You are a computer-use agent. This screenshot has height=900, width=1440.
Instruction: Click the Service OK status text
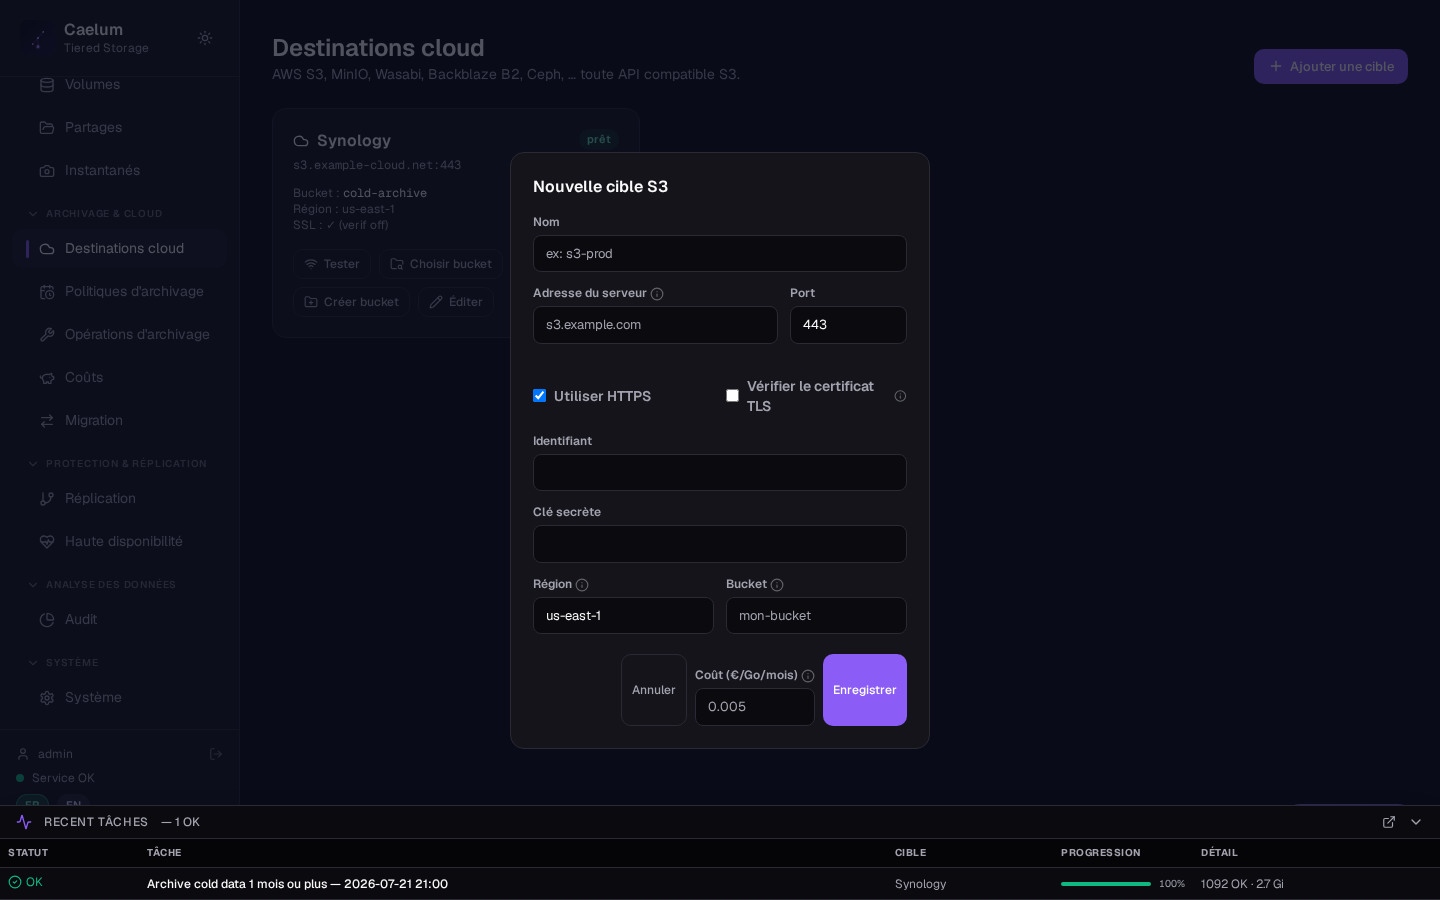coord(63,778)
